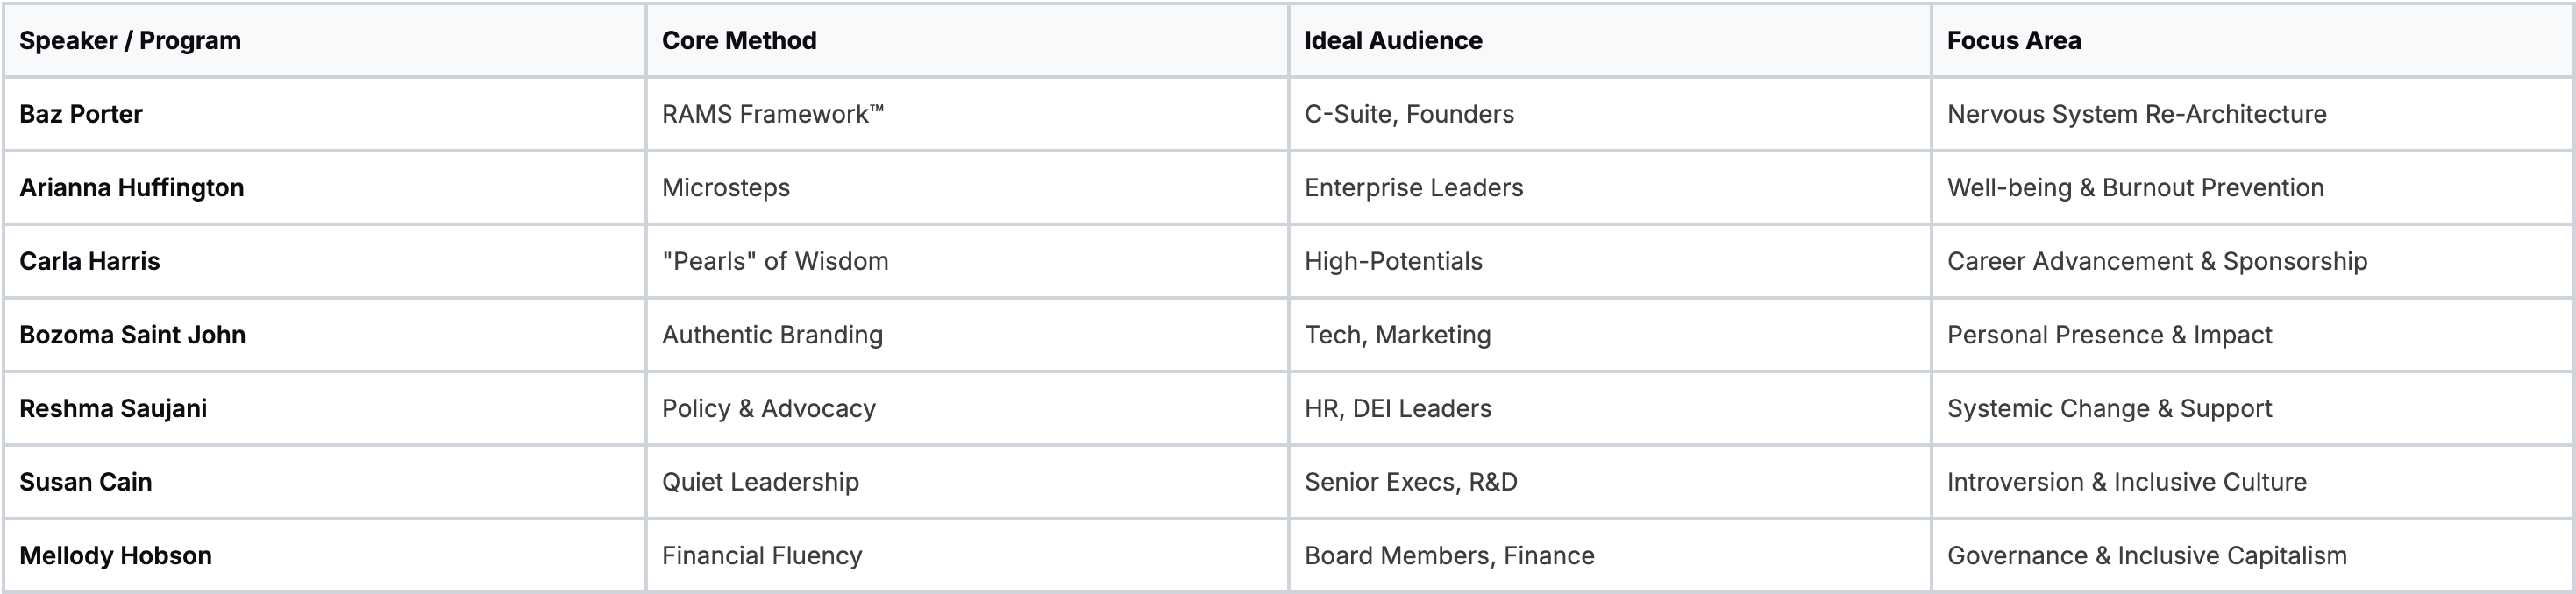Viewport: 2576px width, 594px height.
Task: Click the Financial Fluency cell
Action: pyautogui.click(x=762, y=555)
